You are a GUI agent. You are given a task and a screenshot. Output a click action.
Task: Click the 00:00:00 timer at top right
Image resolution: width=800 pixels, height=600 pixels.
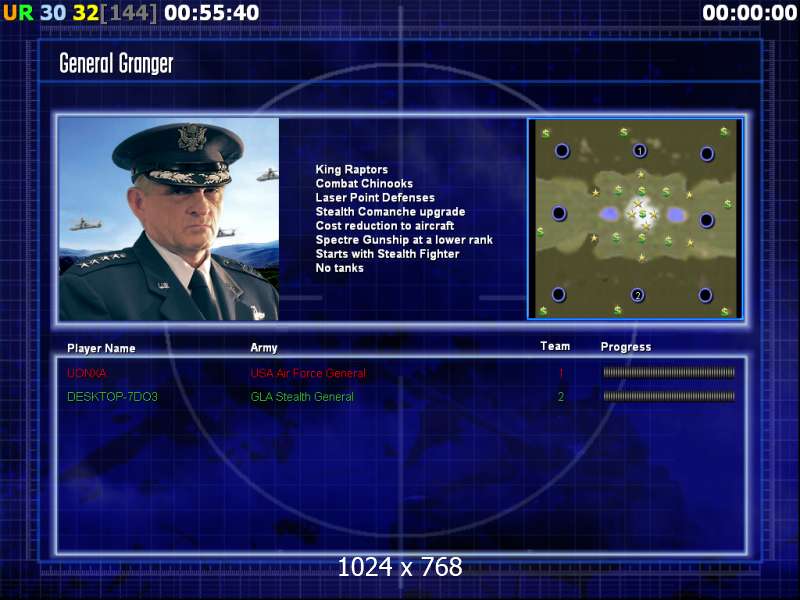point(749,13)
